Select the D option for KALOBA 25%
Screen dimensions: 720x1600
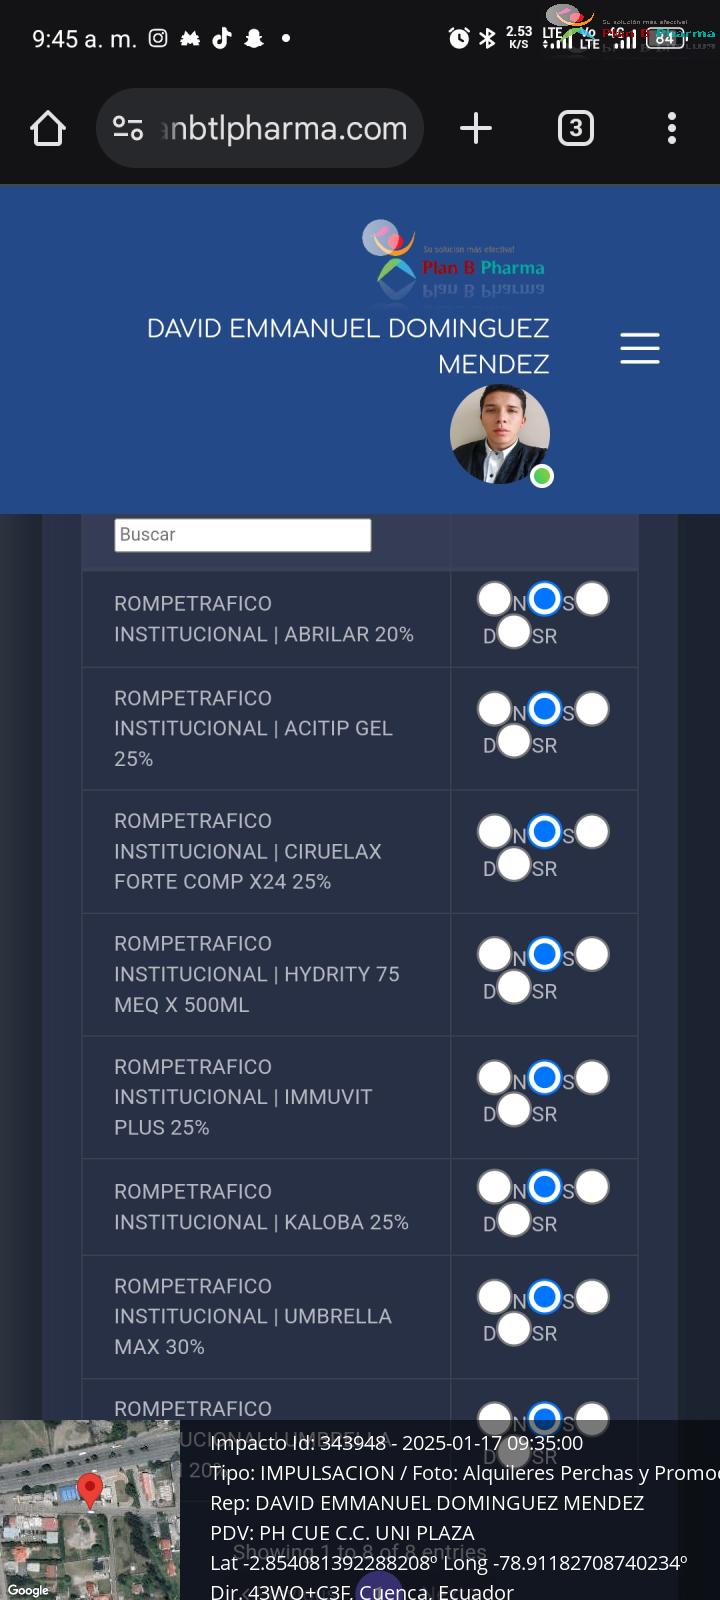click(x=591, y=1187)
